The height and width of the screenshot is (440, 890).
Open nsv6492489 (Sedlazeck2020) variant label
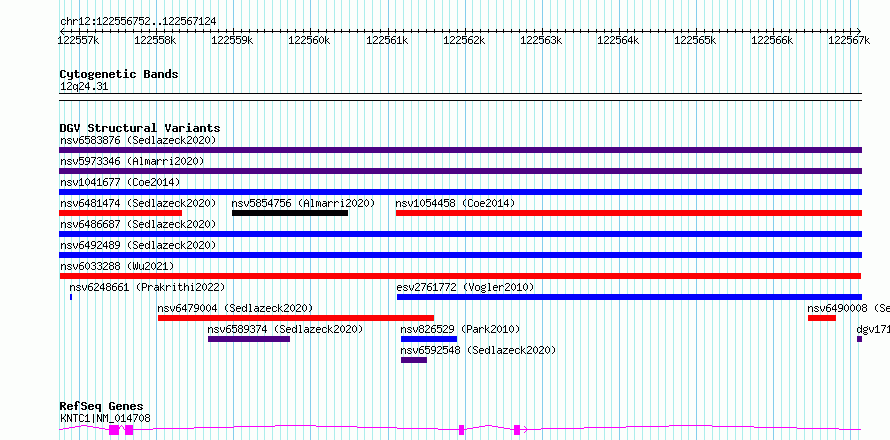138,245
